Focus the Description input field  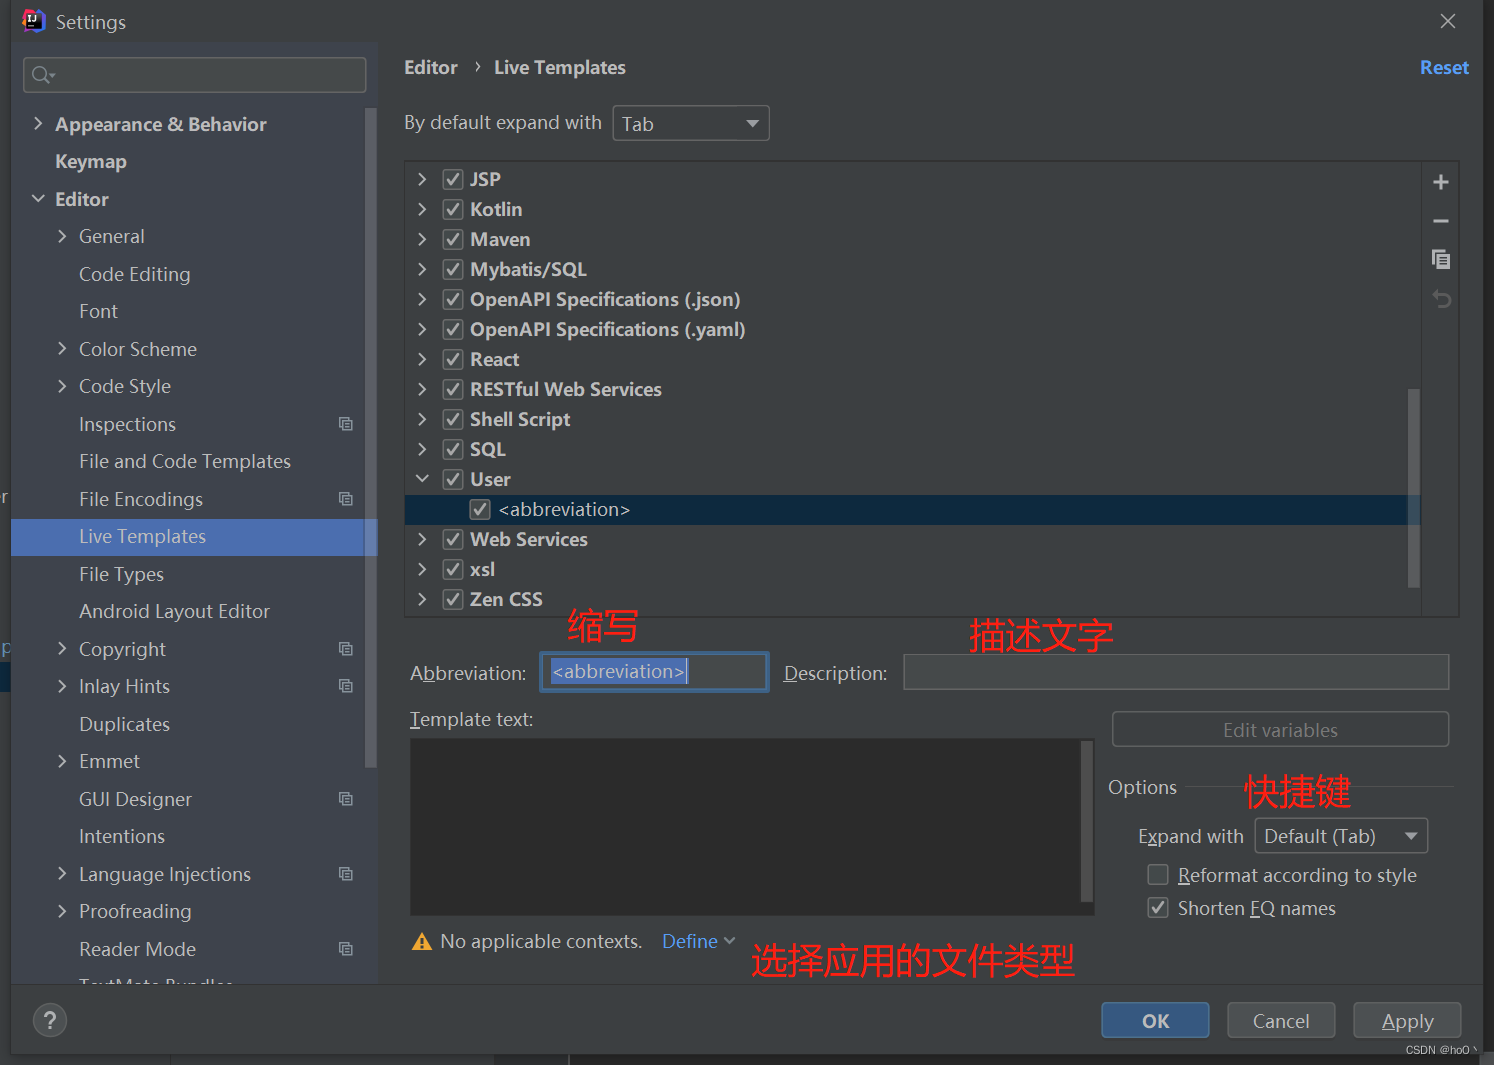coord(1176,672)
